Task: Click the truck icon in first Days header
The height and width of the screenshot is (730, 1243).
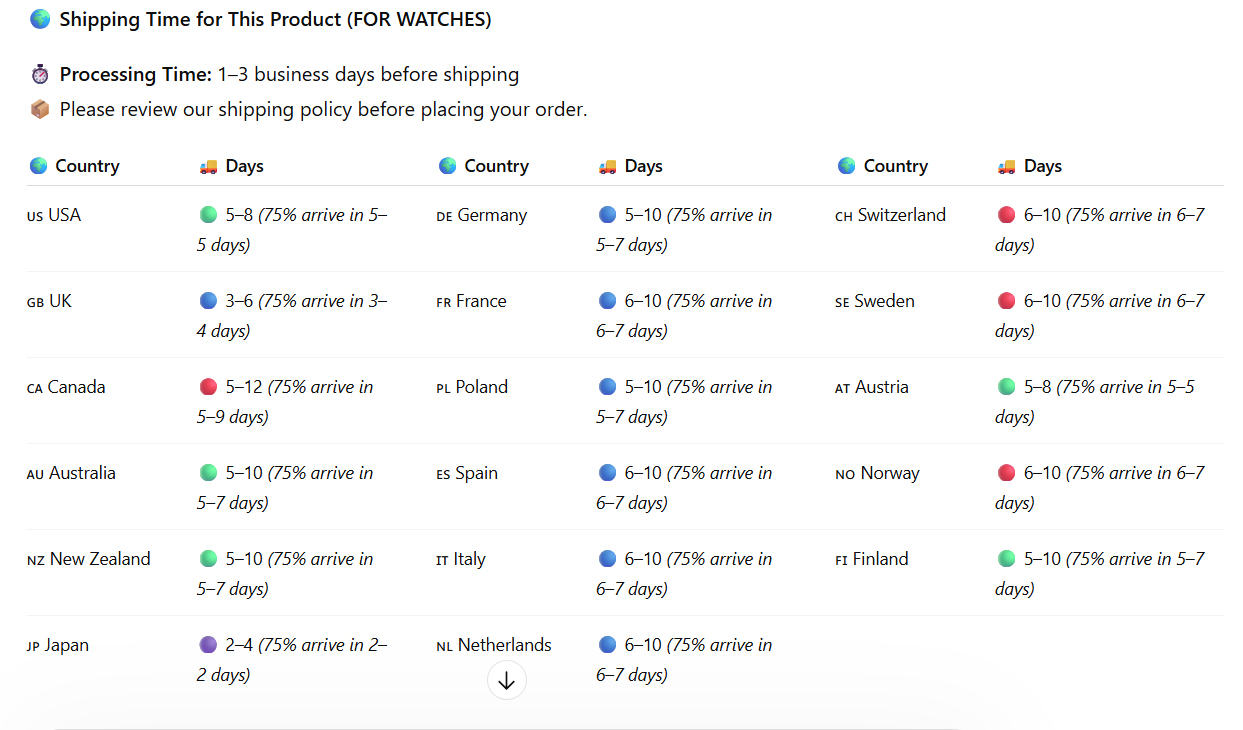Action: (x=208, y=166)
